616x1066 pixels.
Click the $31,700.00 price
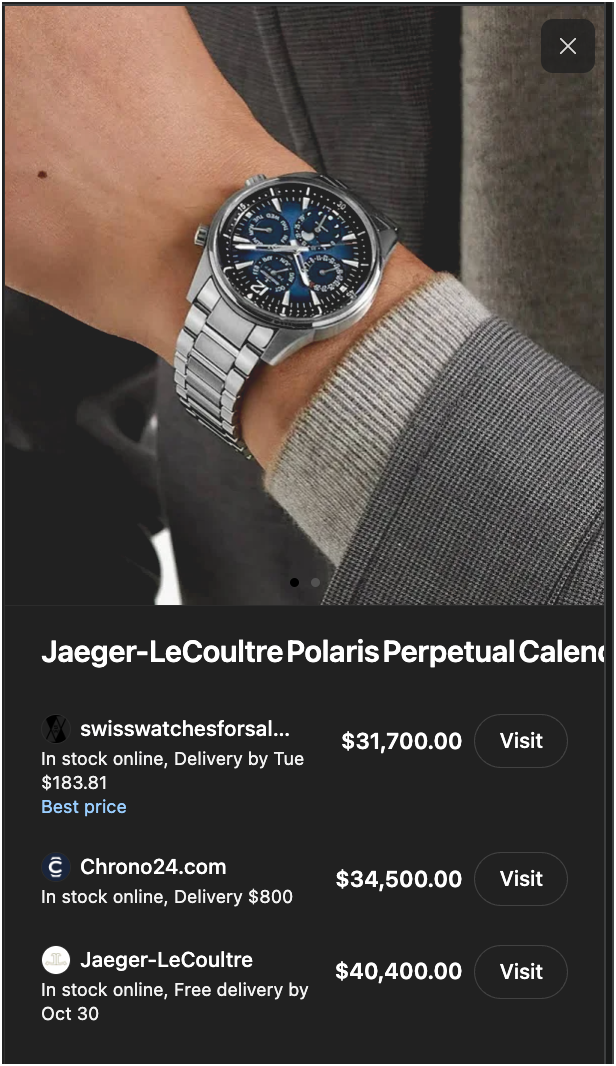(401, 741)
